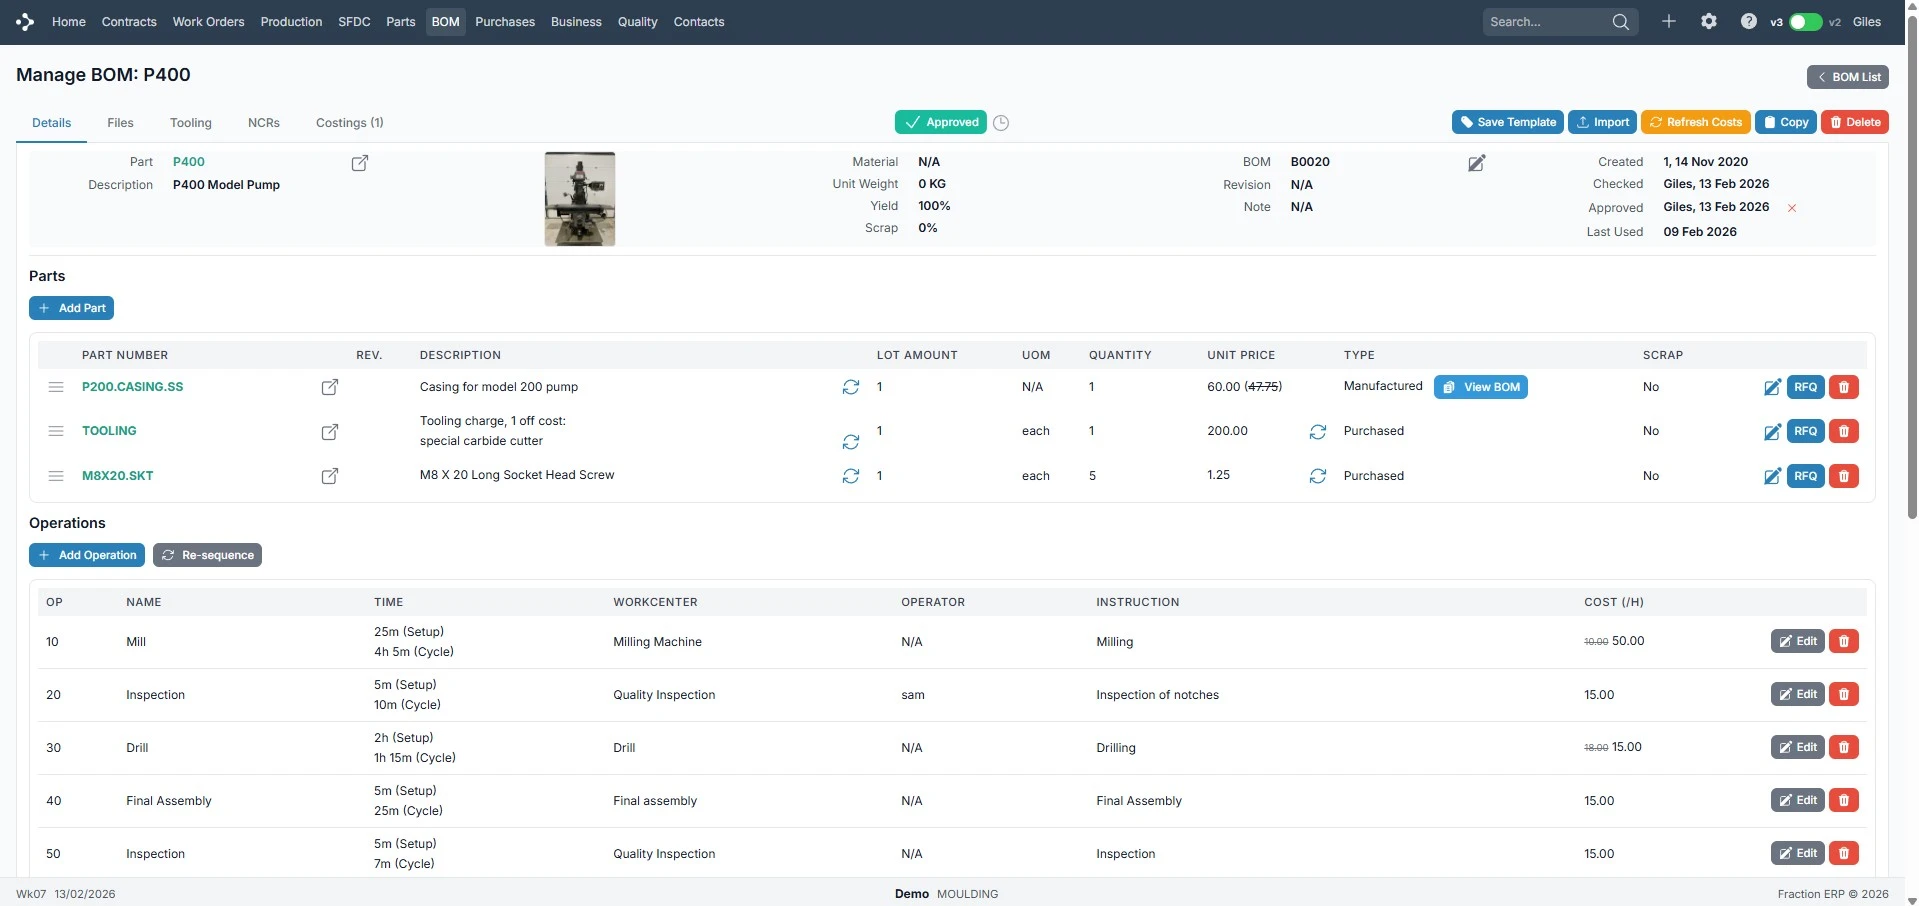Open the Costings (1) tab
Screen dimensions: 1919x906
[x=349, y=123]
